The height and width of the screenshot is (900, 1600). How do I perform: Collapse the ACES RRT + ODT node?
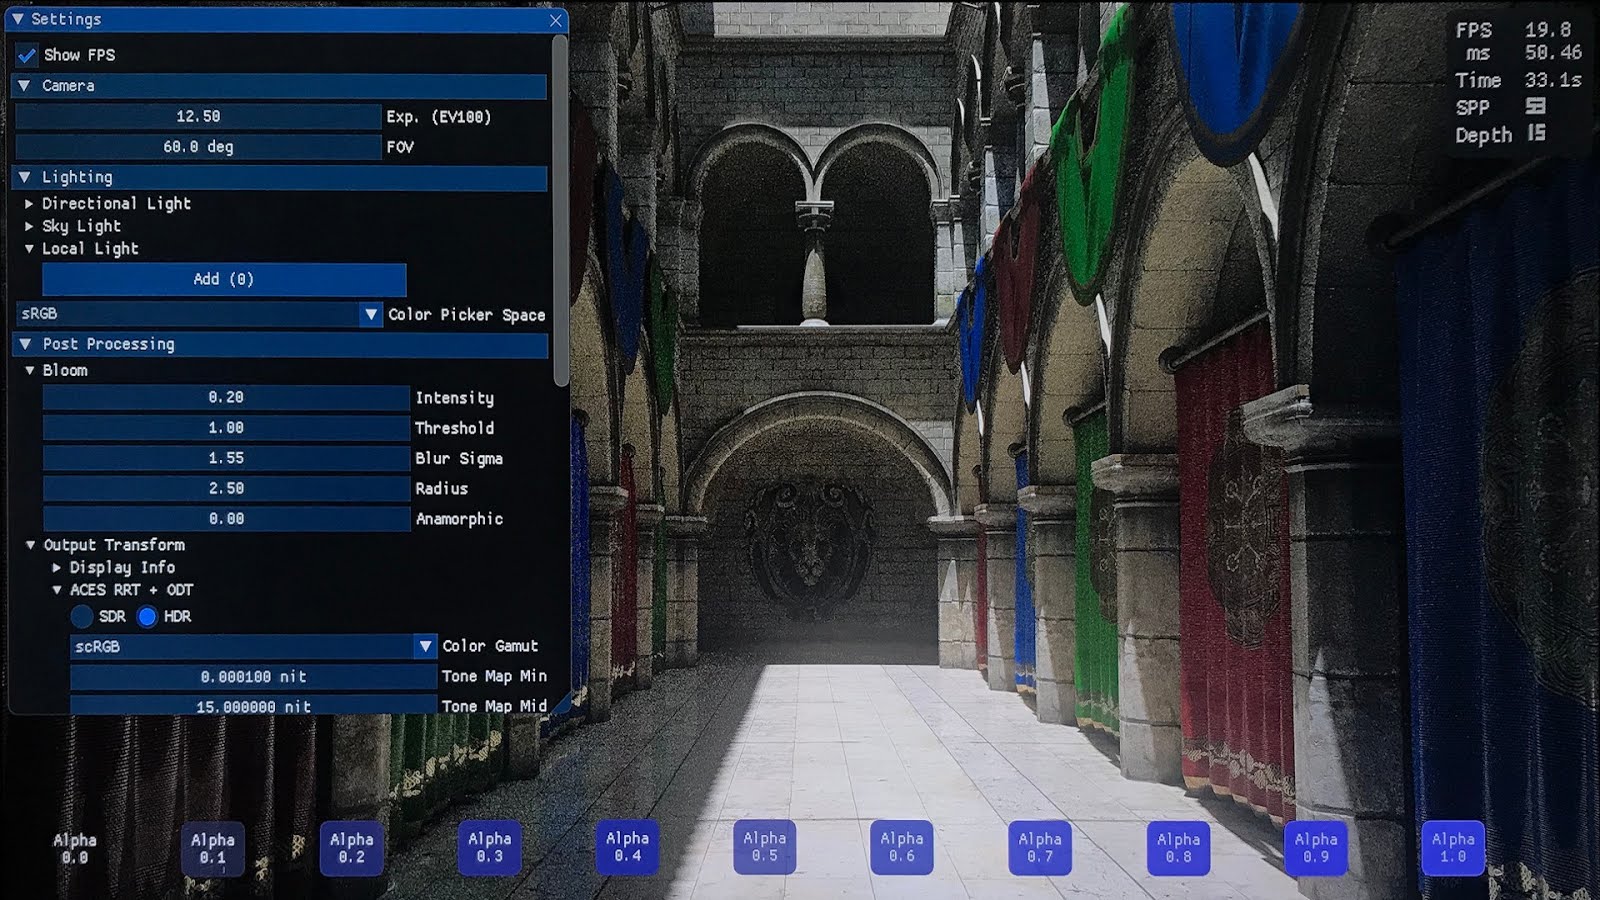point(57,590)
